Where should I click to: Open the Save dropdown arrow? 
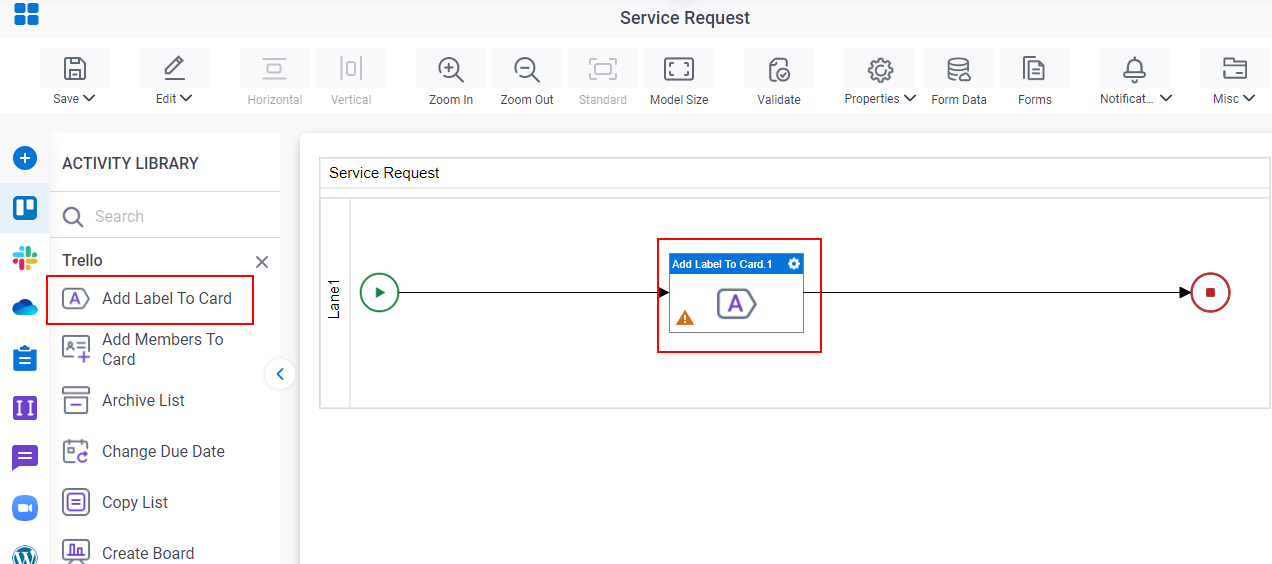tap(89, 99)
